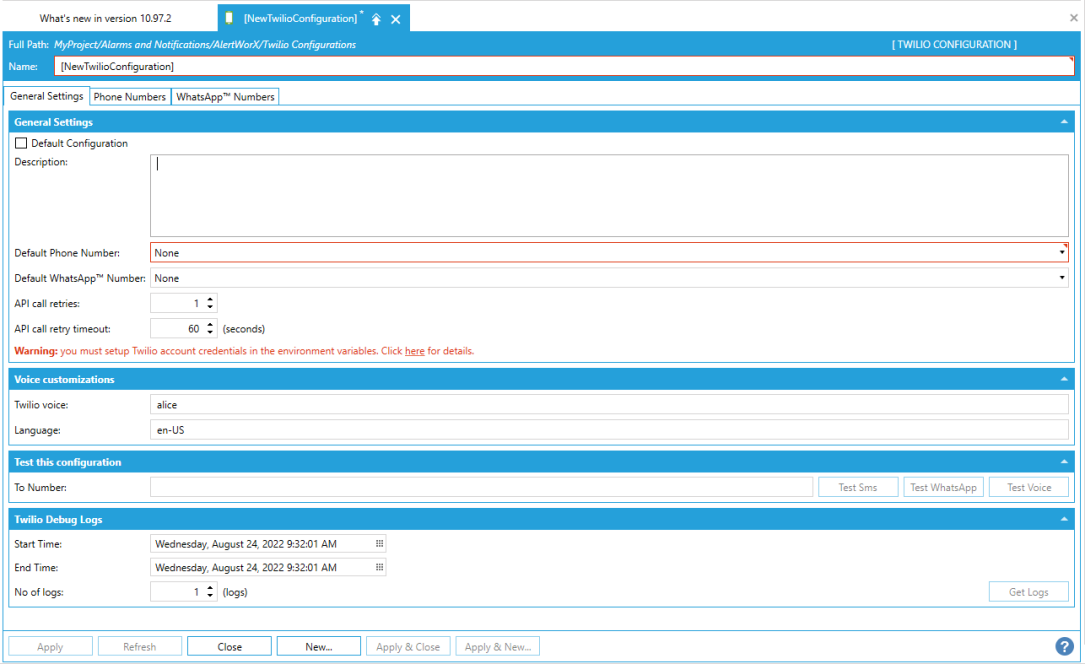Switch to the WhatsApp Numbers tab
Viewport: 1085px width, 664px height.
coord(225,97)
